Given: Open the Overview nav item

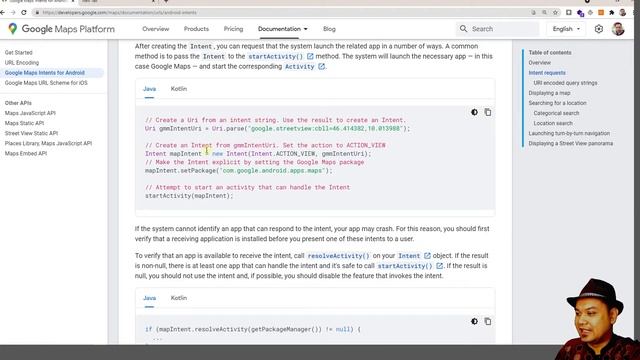Looking at the screenshot, I should tap(156, 29).
